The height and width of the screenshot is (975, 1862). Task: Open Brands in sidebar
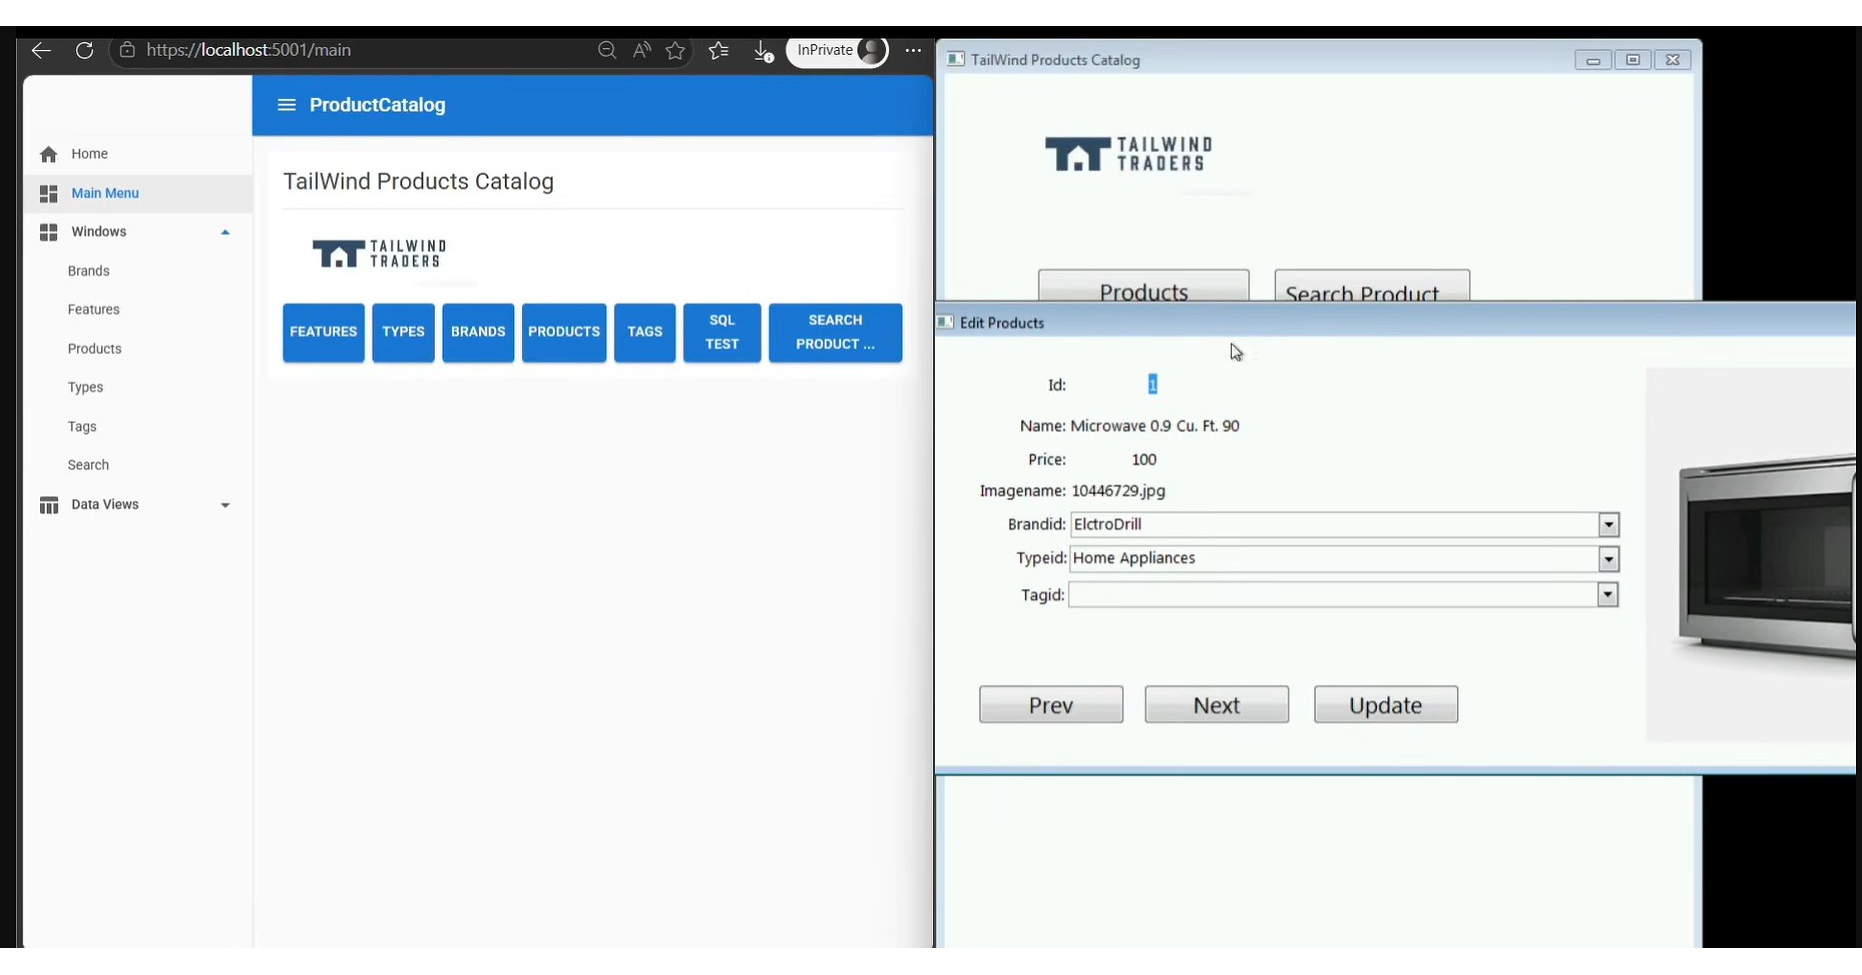[89, 271]
